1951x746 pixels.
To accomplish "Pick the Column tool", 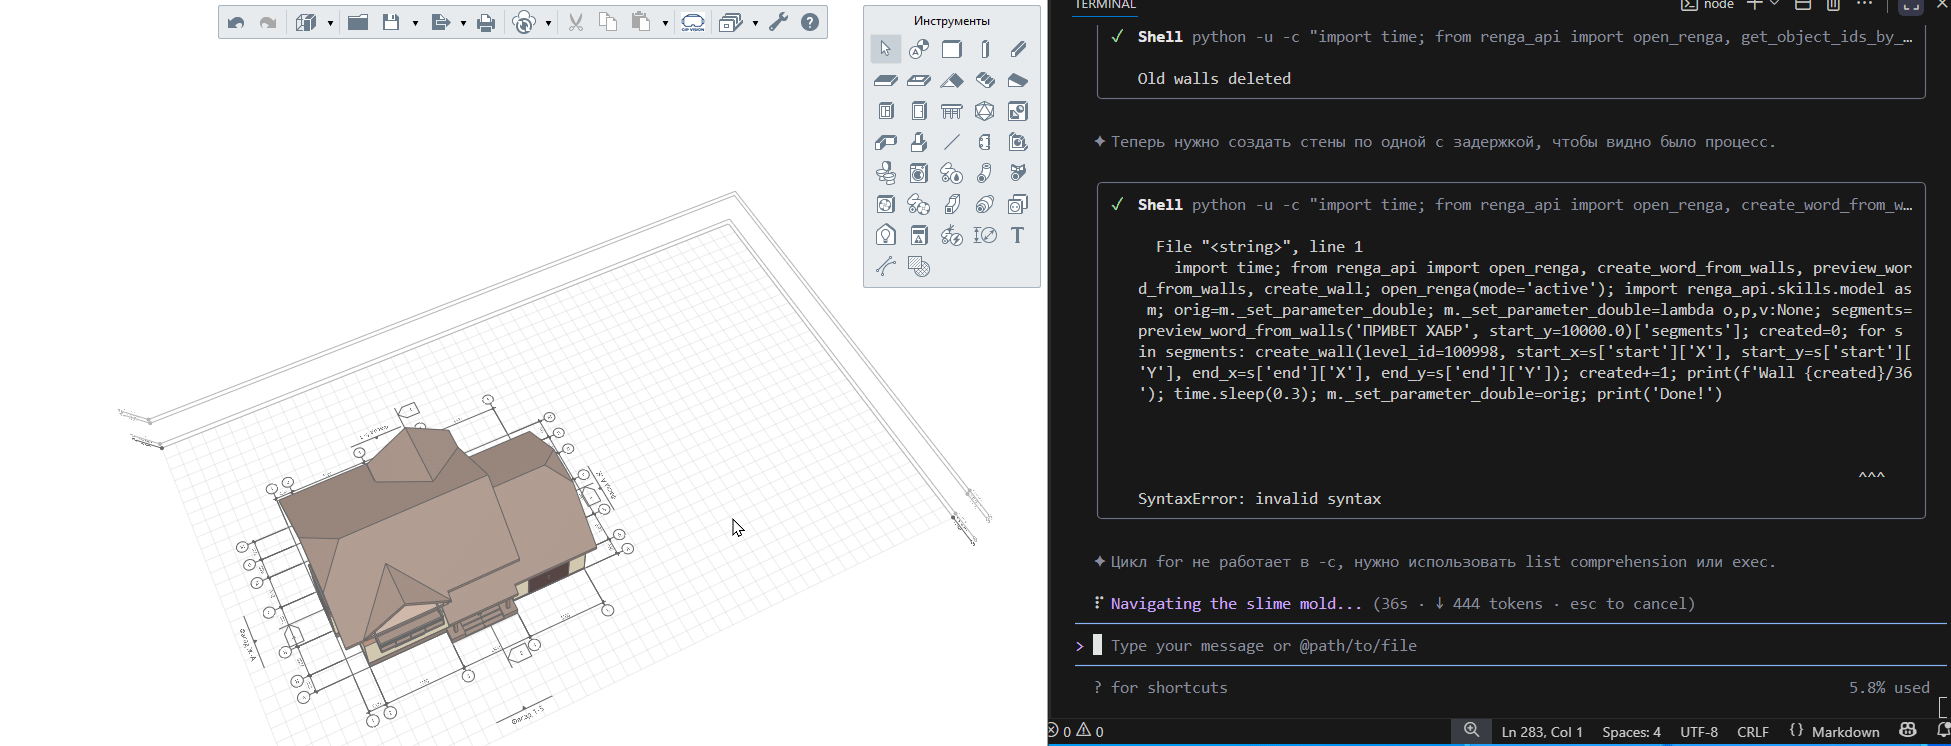I will point(985,49).
